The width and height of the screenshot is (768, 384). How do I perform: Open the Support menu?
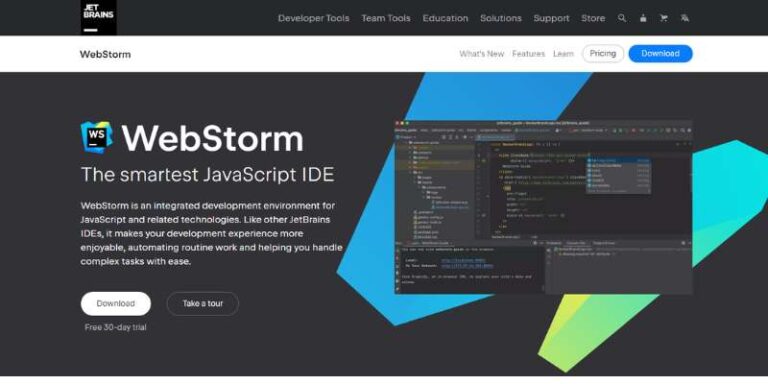[x=551, y=18]
